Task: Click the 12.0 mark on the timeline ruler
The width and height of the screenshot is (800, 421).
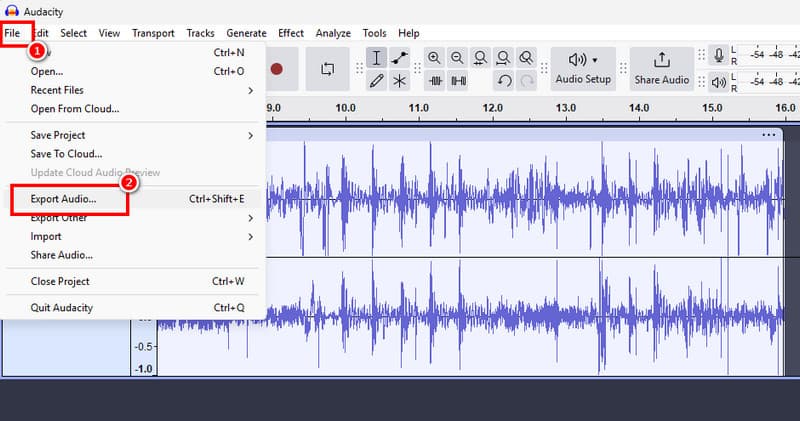Action: [492, 108]
